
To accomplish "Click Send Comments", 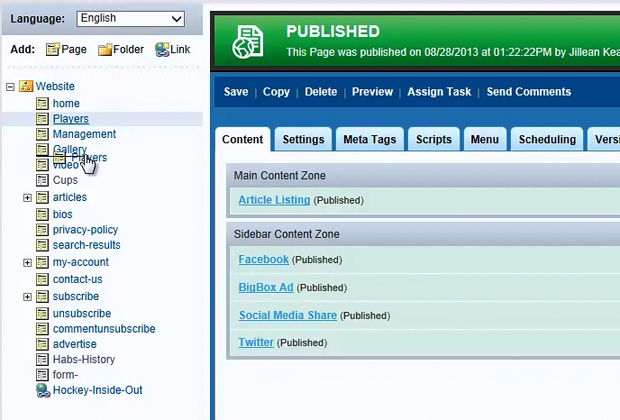I will coord(529,92).
